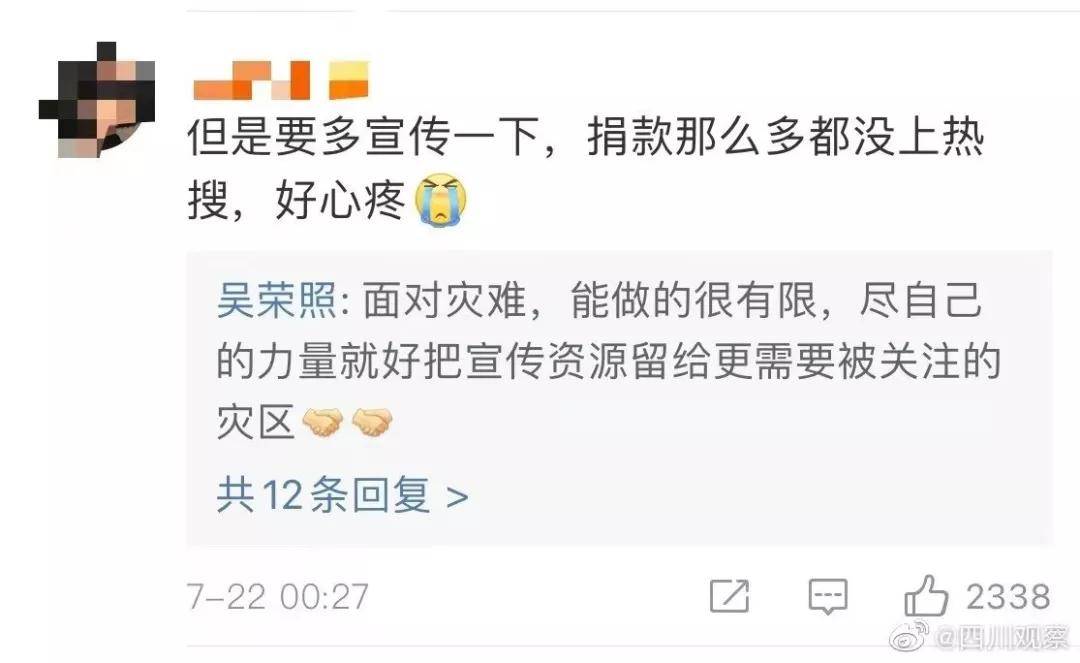
Task: Click the Weibo logo watermark
Action: click(908, 636)
